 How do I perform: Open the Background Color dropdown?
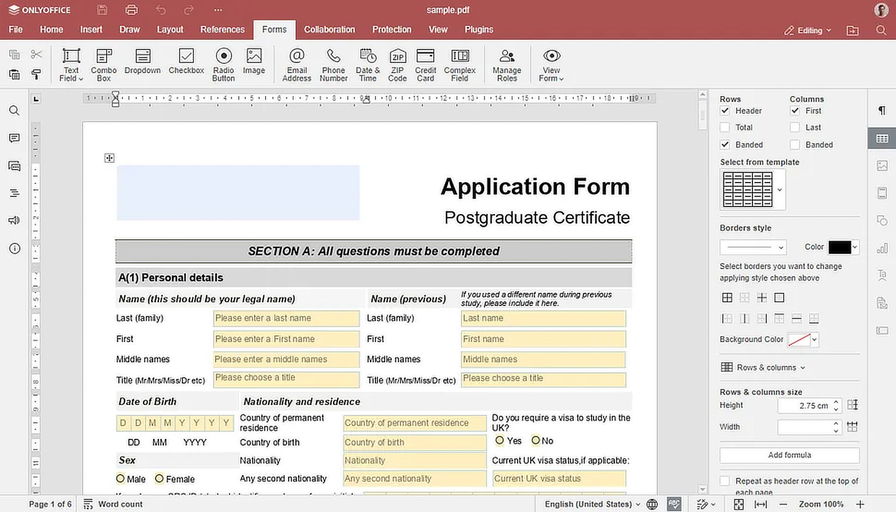[x=815, y=340]
